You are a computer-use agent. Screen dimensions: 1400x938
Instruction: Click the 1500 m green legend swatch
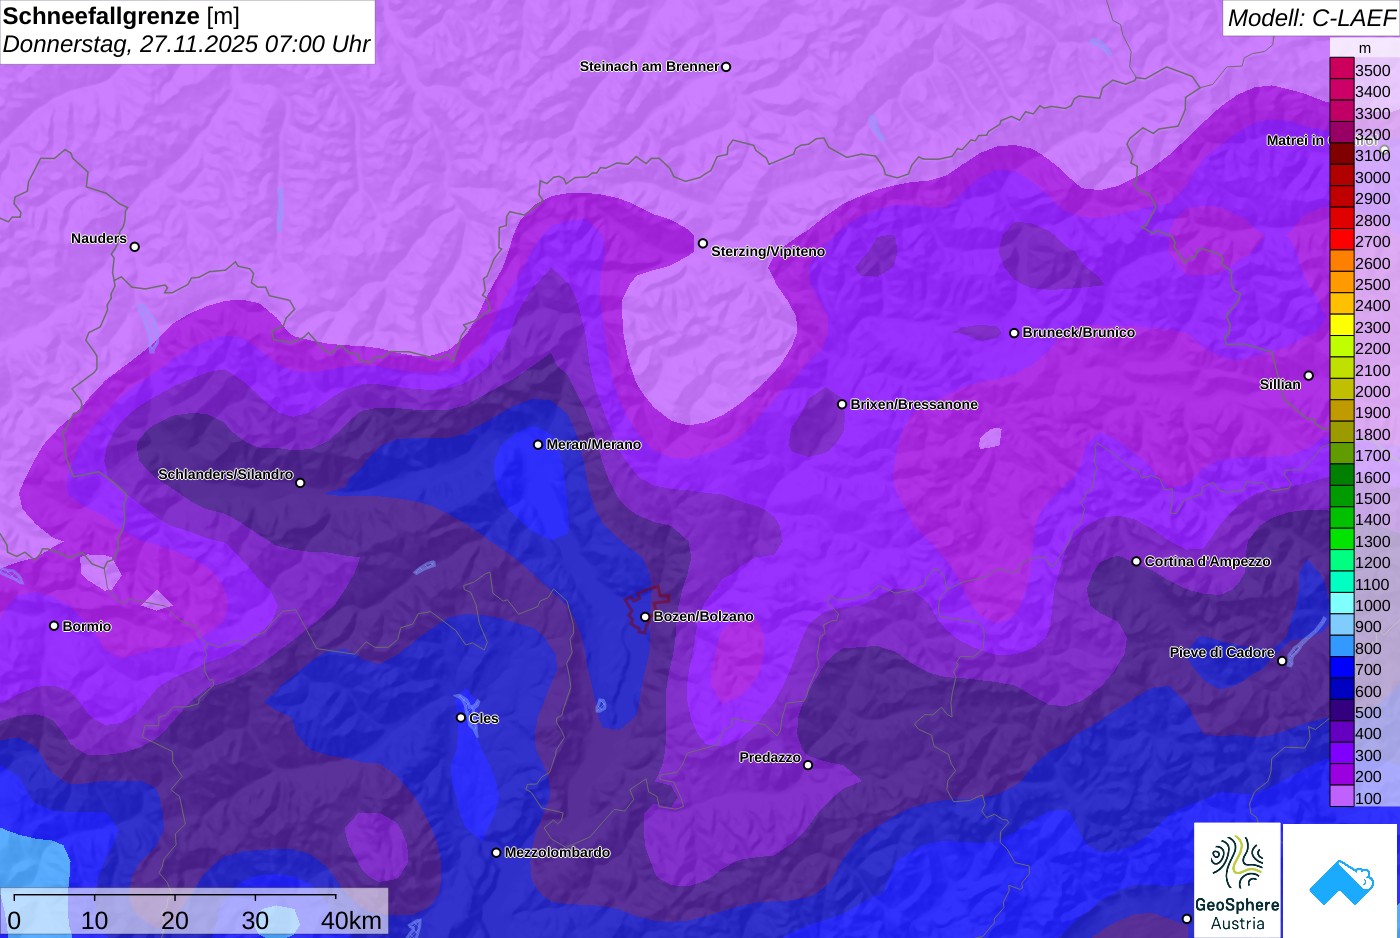(1341, 497)
